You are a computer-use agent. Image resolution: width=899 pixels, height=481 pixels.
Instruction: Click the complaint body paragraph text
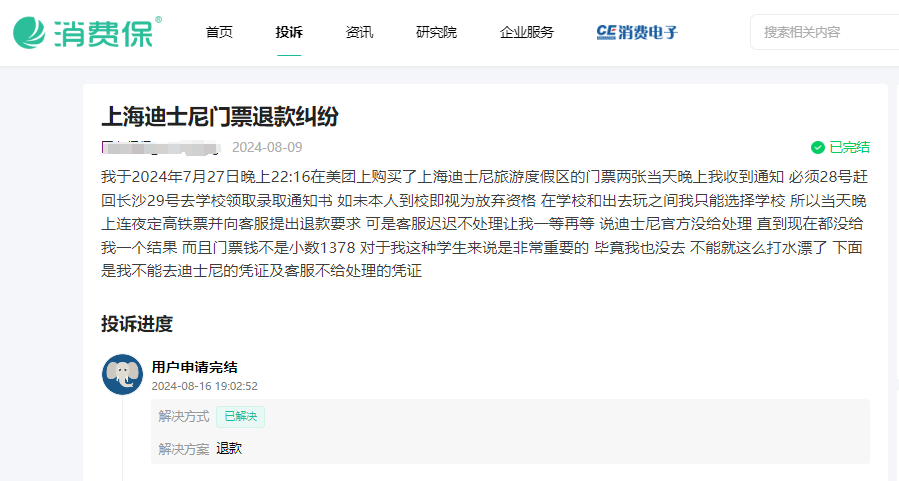[484, 224]
